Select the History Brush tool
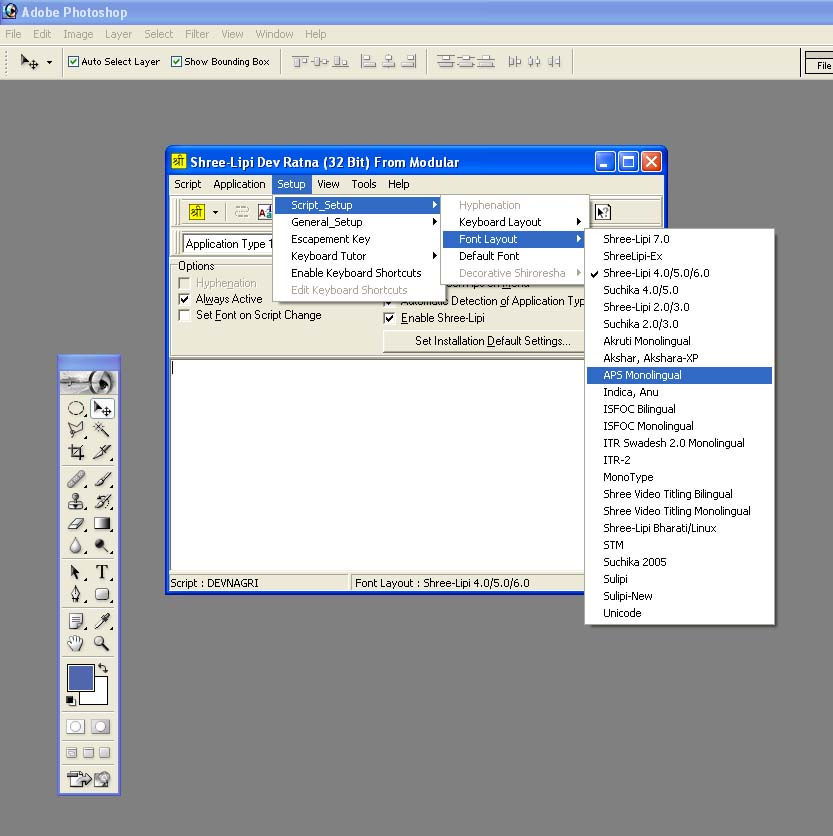This screenshot has height=836, width=833. point(102,501)
